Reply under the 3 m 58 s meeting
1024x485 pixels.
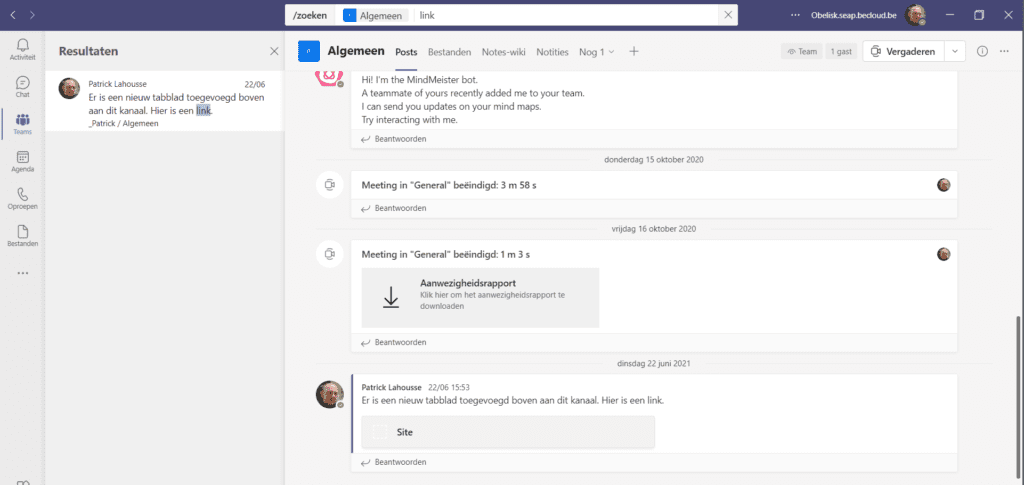point(394,208)
